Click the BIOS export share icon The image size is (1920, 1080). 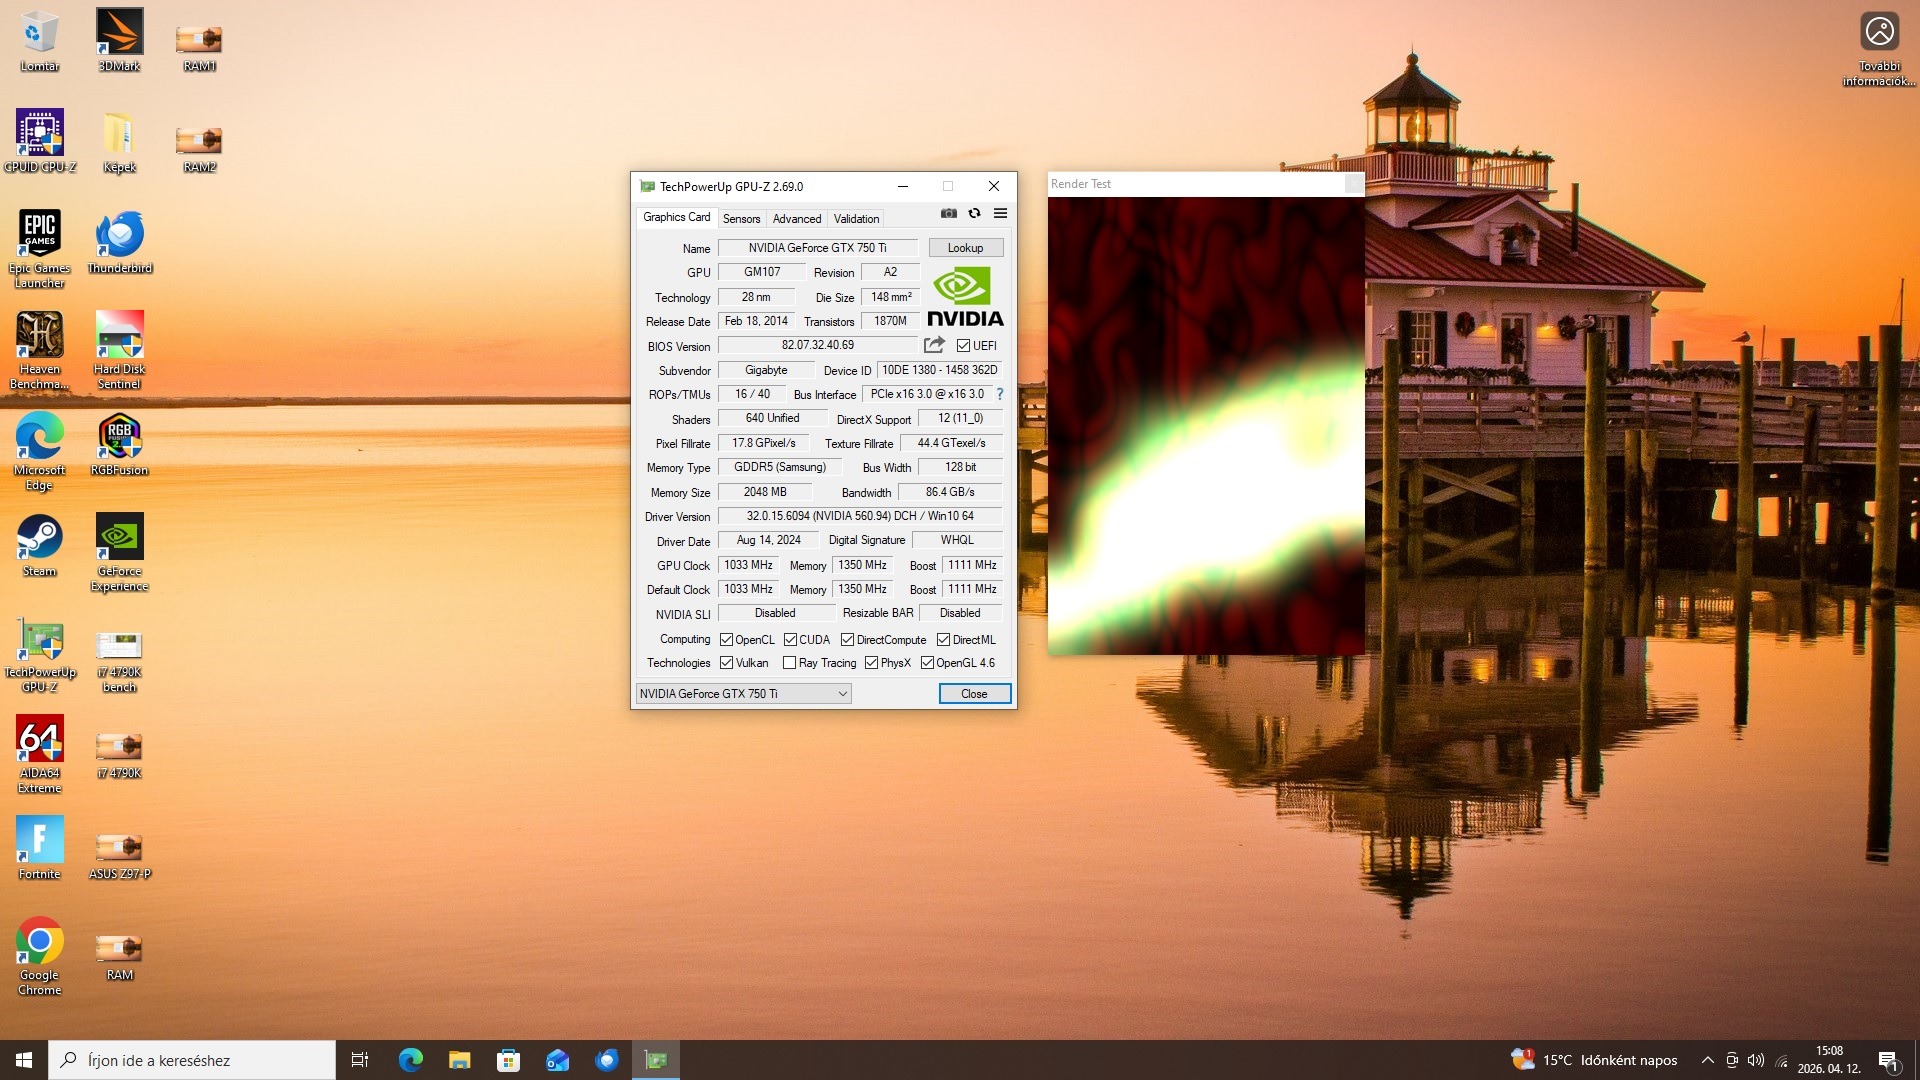[x=934, y=345]
